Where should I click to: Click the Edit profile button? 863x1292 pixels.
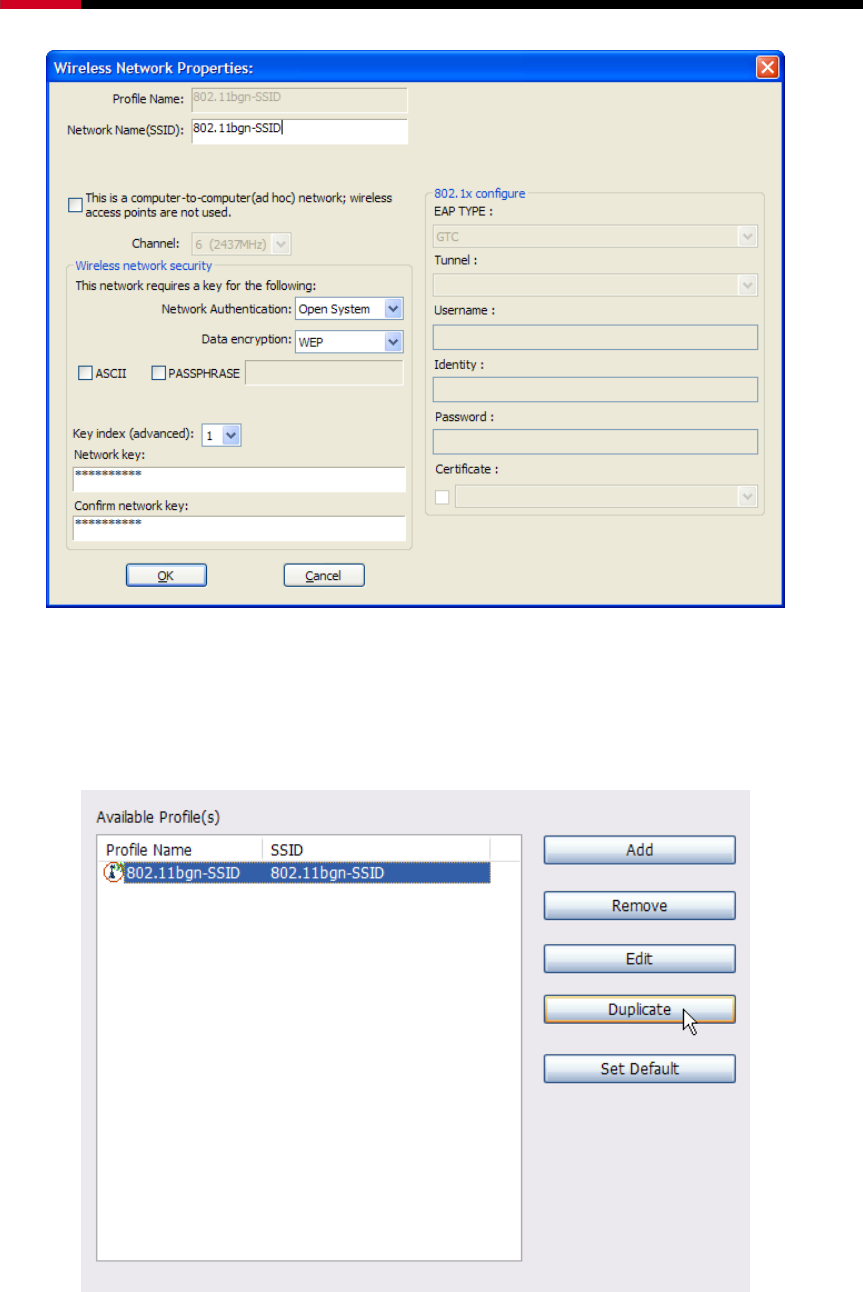point(640,958)
